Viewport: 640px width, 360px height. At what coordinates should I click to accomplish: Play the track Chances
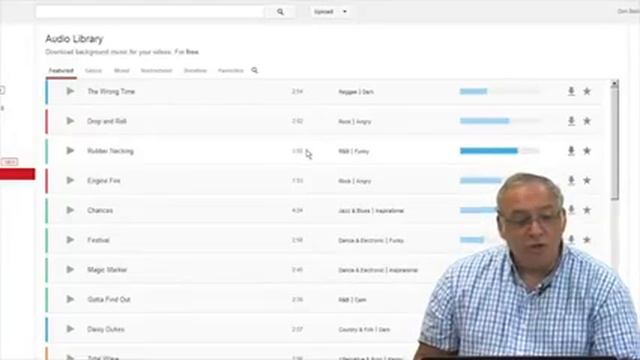click(70, 210)
